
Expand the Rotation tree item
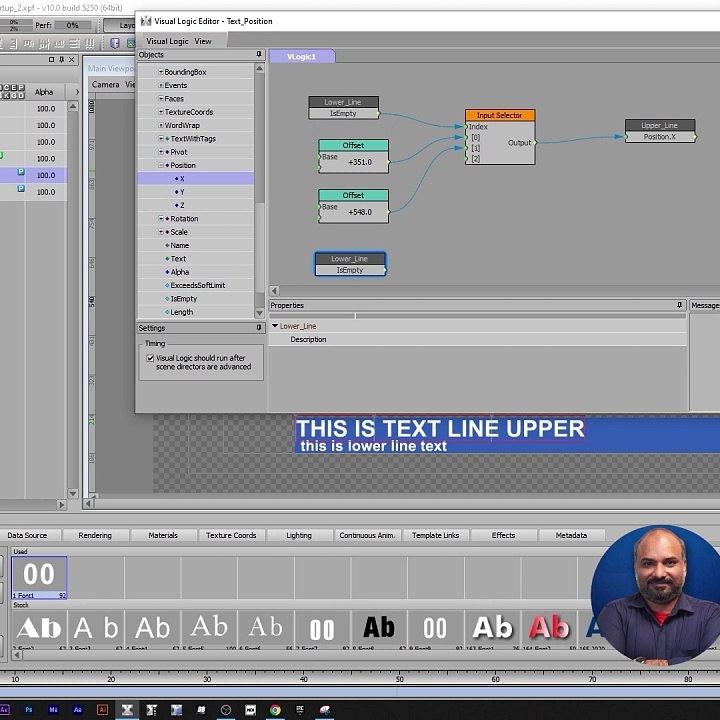[161, 219]
